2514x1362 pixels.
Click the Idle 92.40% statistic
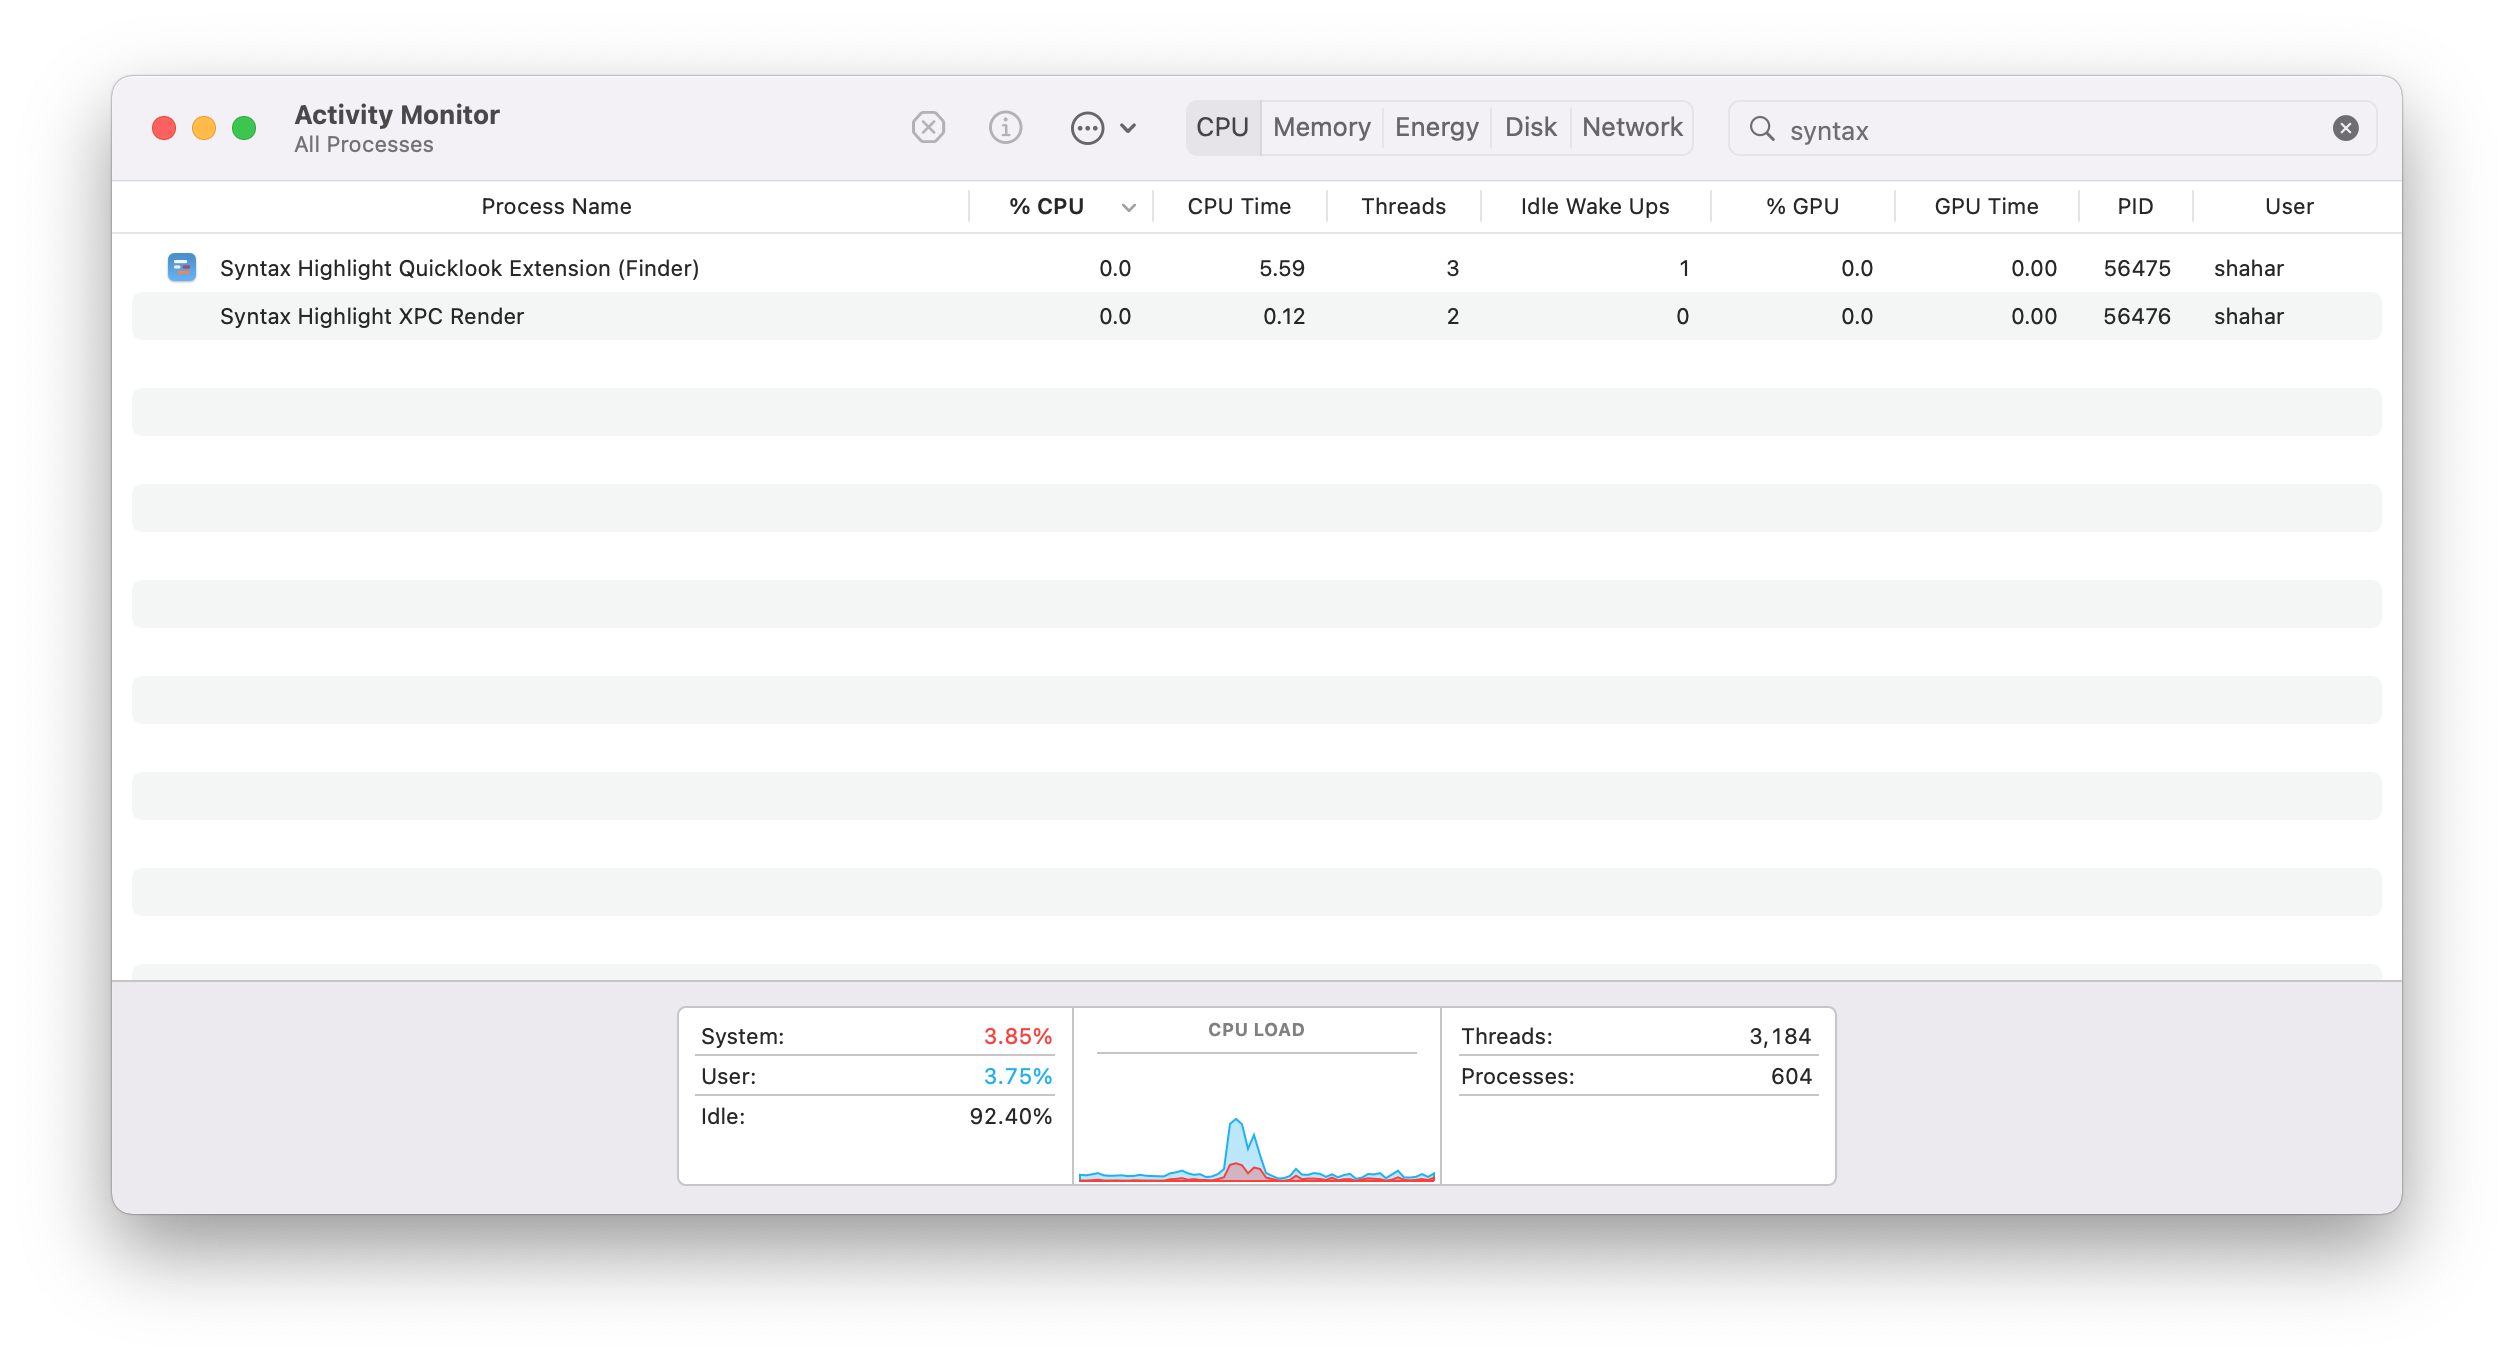coord(876,1116)
